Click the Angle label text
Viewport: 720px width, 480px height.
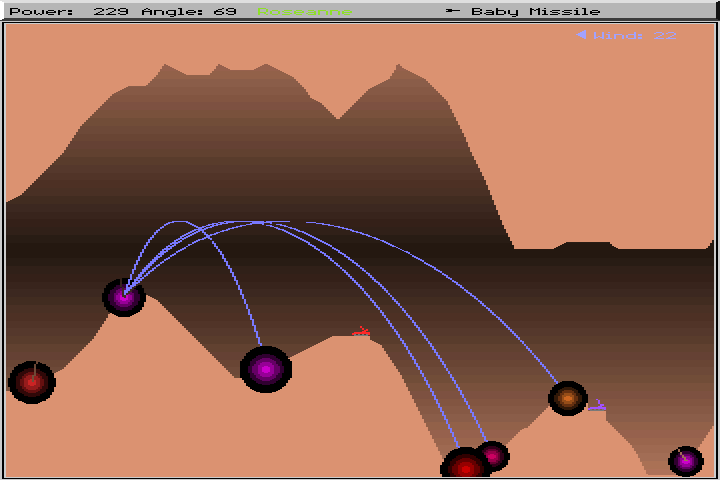(x=173, y=12)
